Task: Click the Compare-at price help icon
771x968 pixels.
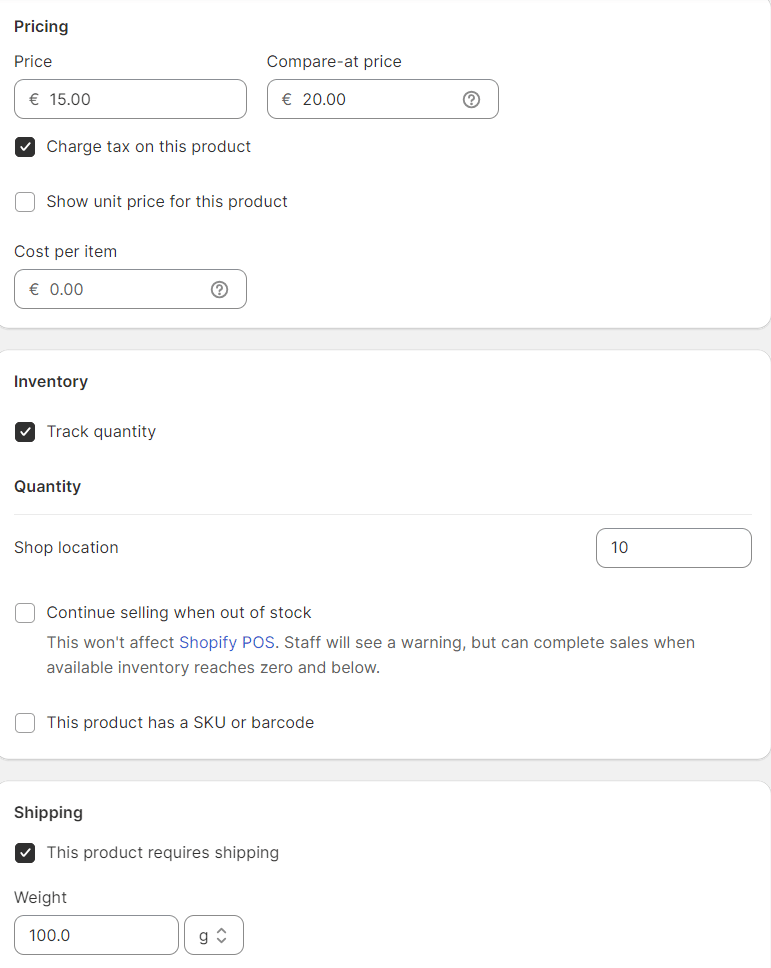Action: click(471, 99)
